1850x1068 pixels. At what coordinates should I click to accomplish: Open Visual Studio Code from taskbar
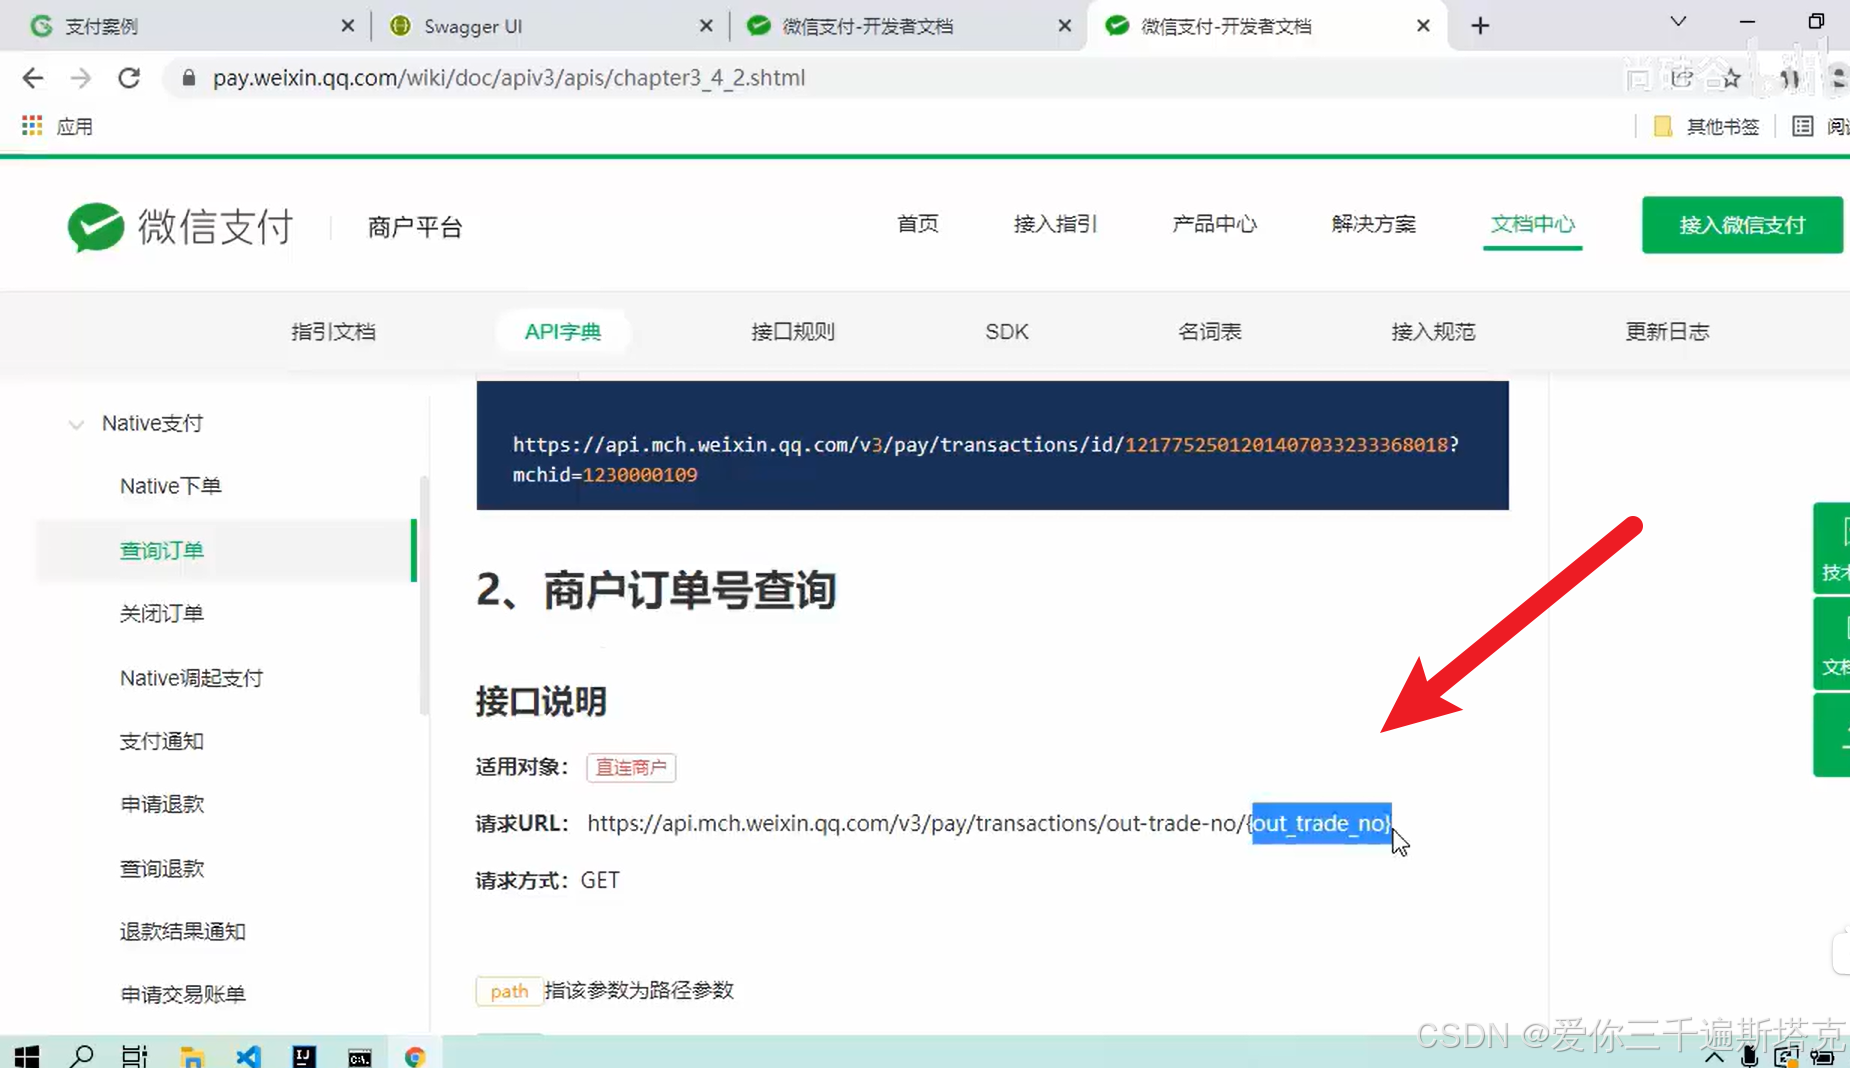click(x=248, y=1056)
